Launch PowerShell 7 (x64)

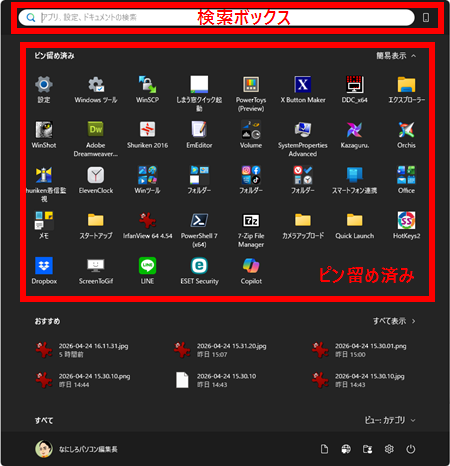199,230
